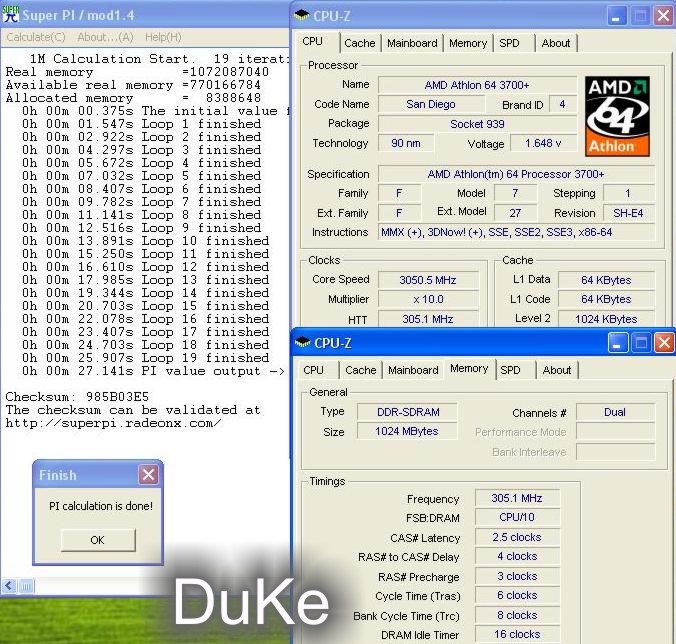Click CAS# Latency value 2.5 clocks
The height and width of the screenshot is (644, 676).
(x=517, y=537)
